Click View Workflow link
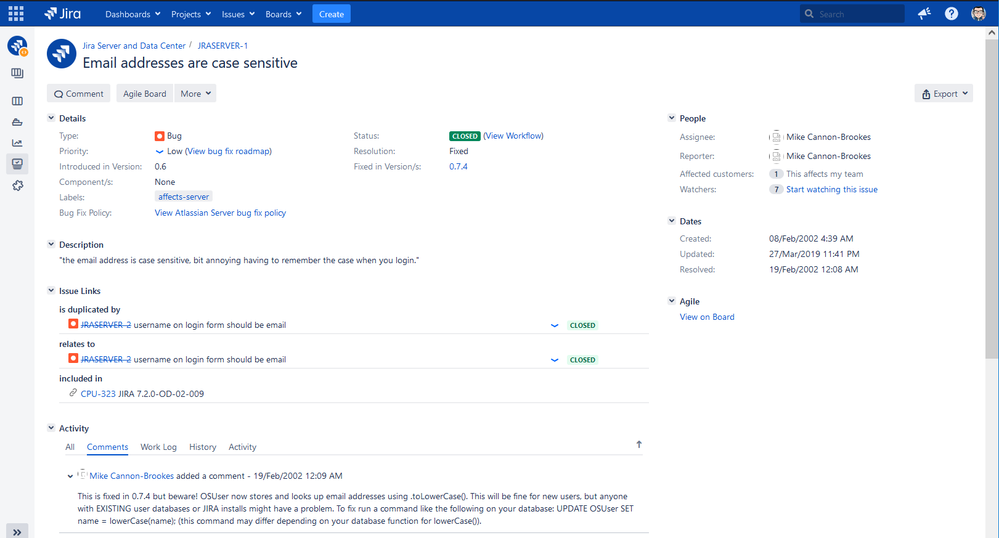Image resolution: width=999 pixels, height=538 pixels. (x=514, y=136)
